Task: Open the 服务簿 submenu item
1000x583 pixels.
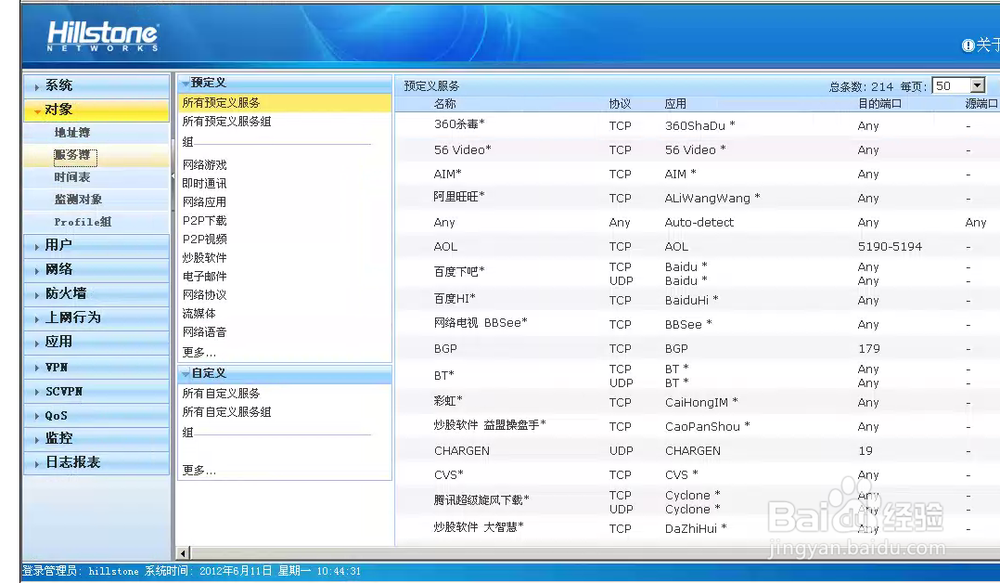Action: pos(74,155)
